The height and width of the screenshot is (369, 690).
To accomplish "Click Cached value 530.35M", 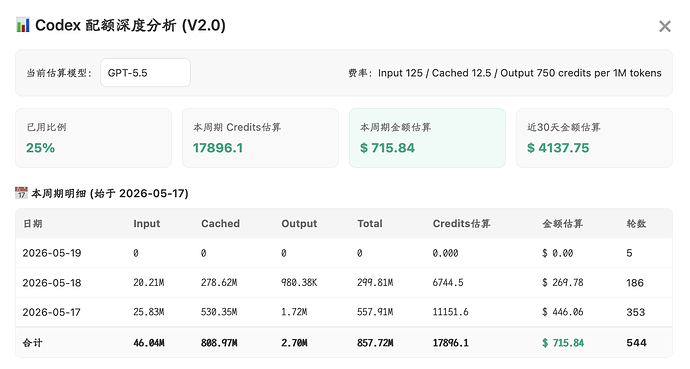I will tap(219, 312).
